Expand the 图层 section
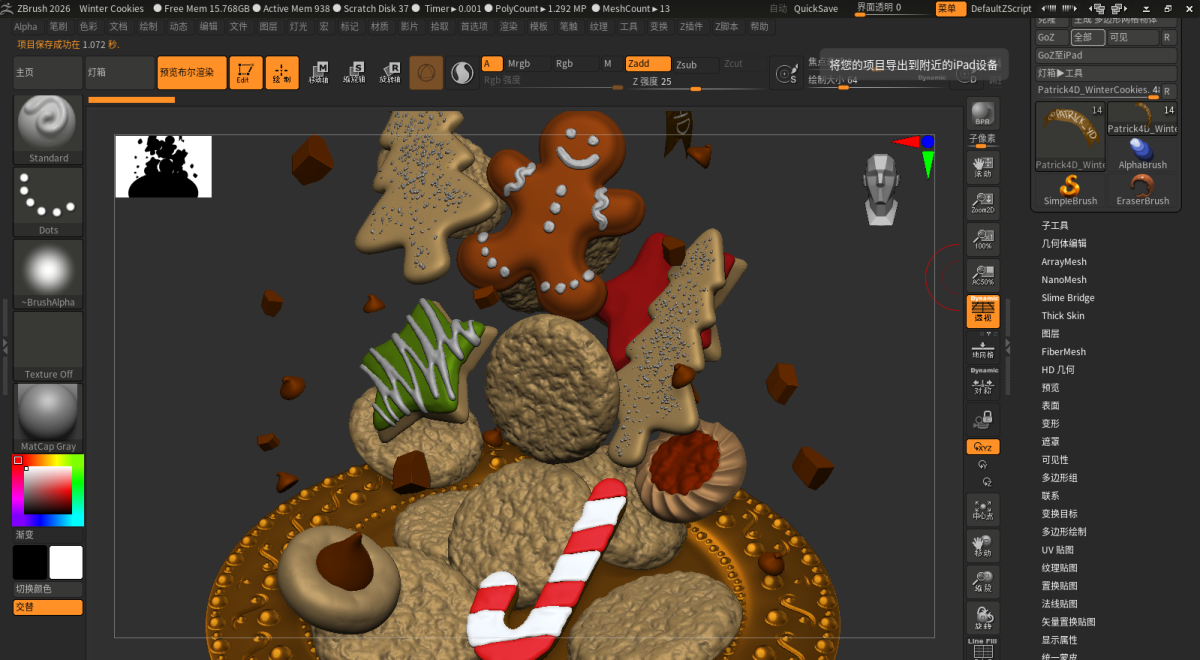 [1046, 333]
